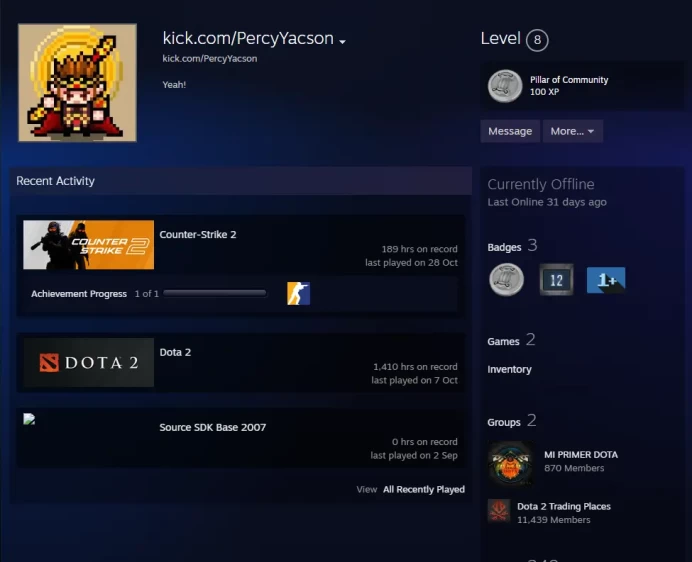This screenshot has width=692, height=562.
Task: Send a message with the Message button
Action: pyautogui.click(x=510, y=131)
